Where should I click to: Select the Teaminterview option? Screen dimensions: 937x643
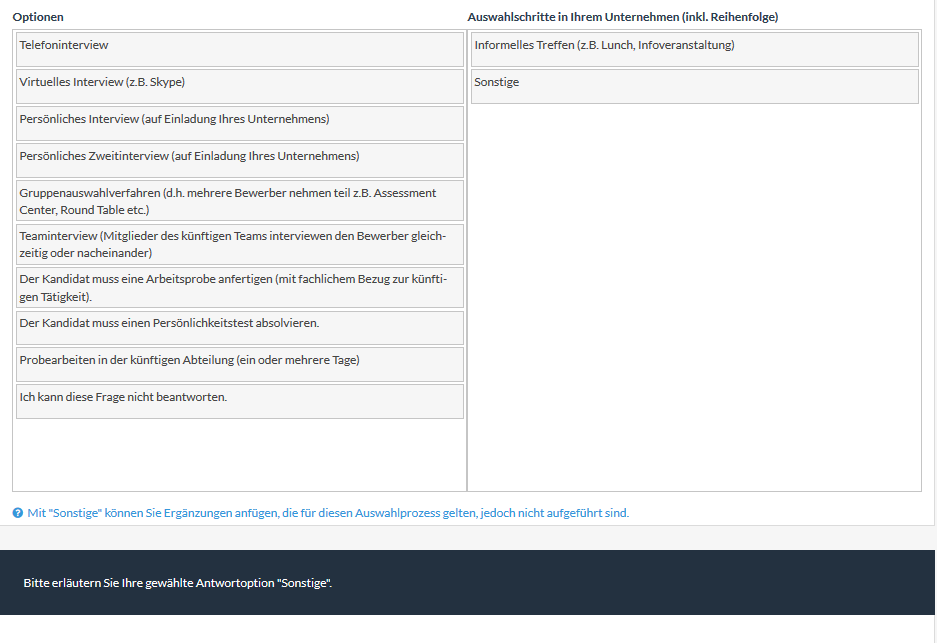pyautogui.click(x=240, y=244)
